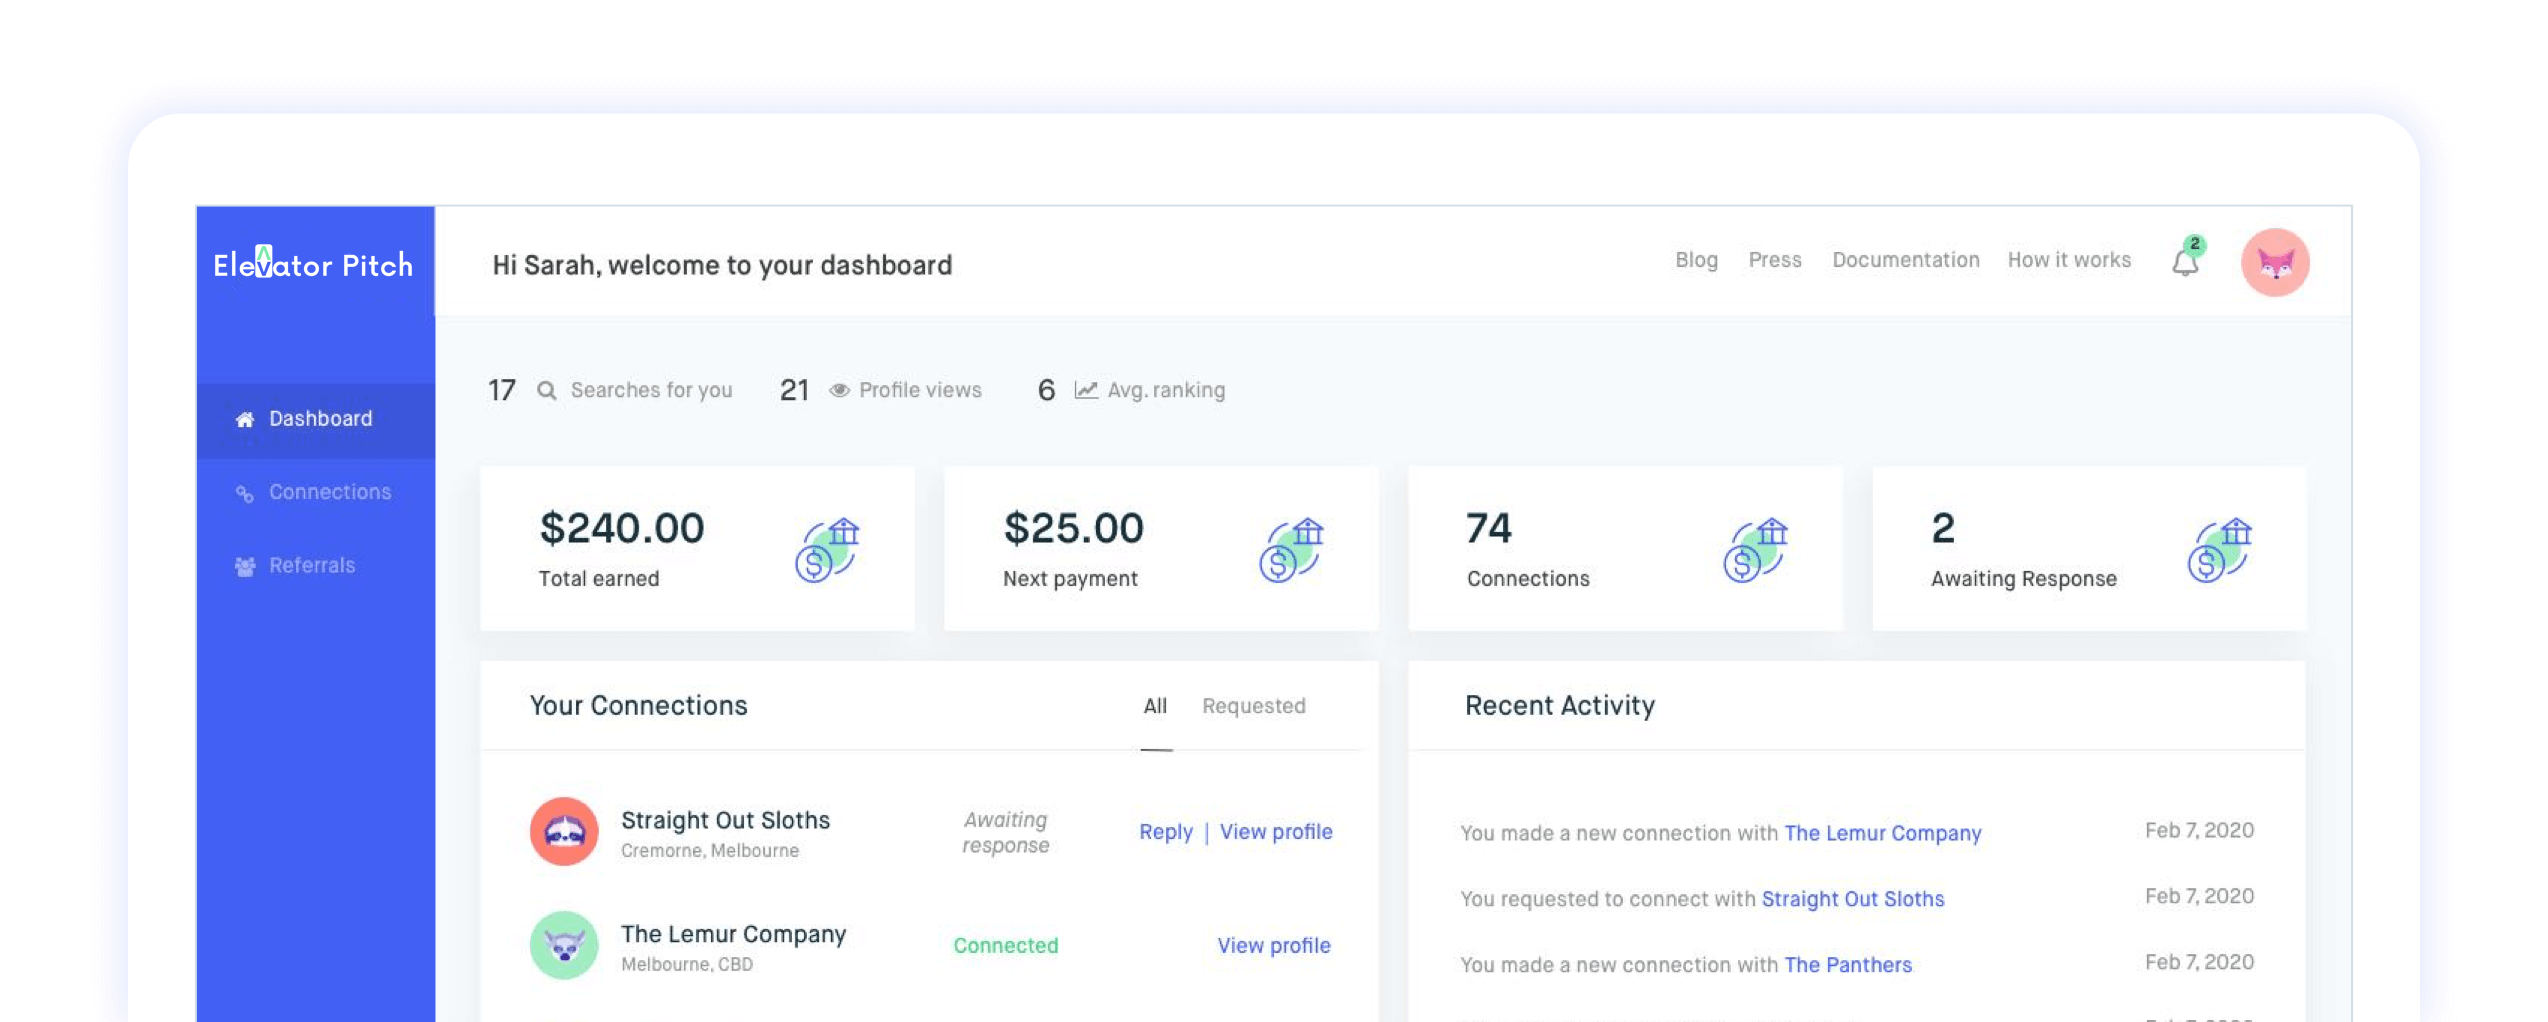Viewport: 2548px width, 1022px height.
Task: Click The Lemur Company avatar
Action: click(x=564, y=945)
